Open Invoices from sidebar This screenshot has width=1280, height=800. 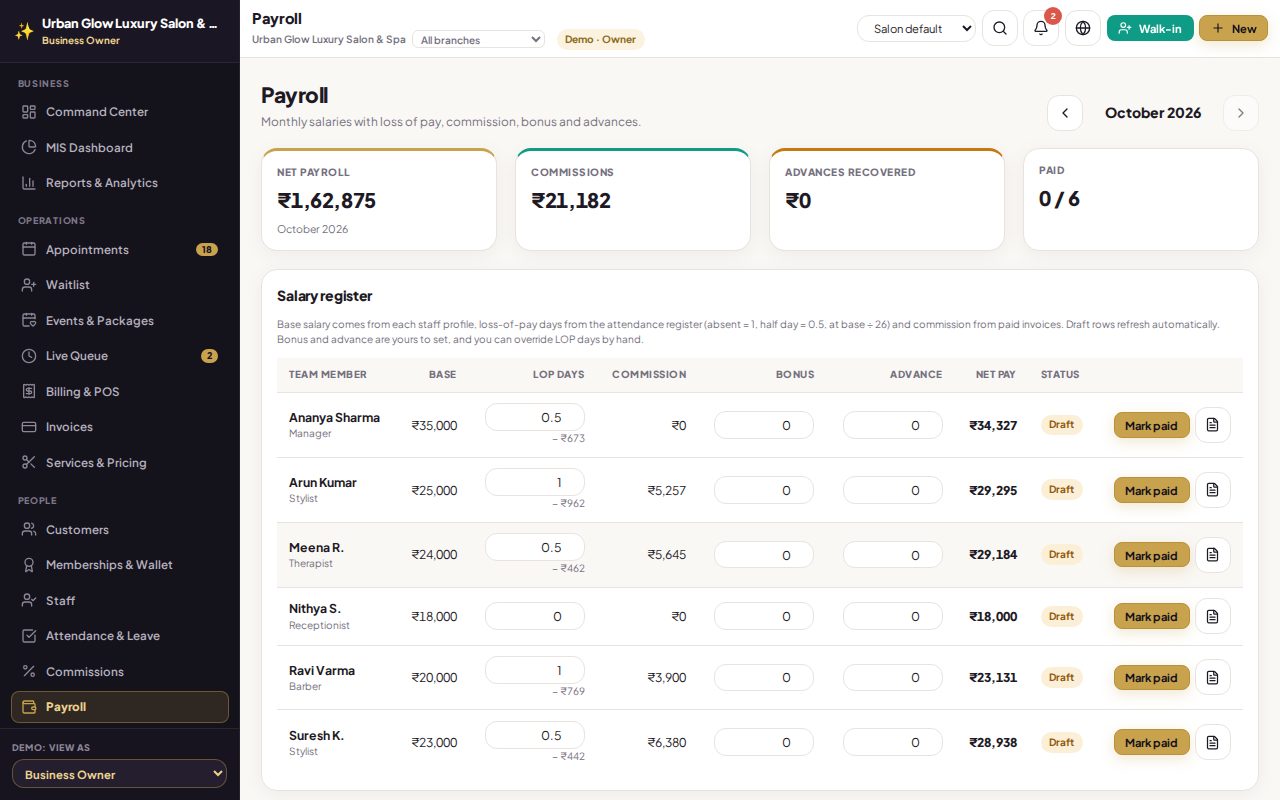(120, 427)
